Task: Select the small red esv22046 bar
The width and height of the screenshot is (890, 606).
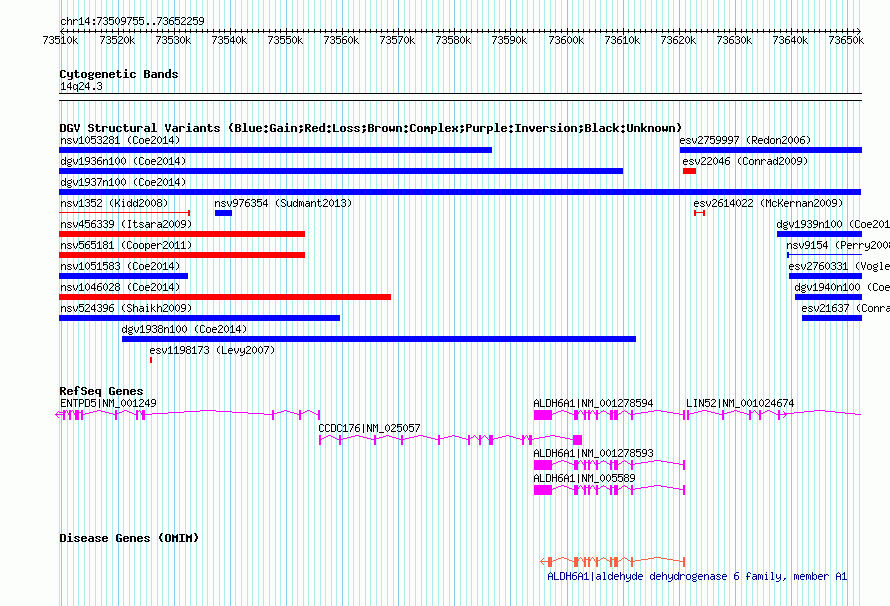Action: click(x=689, y=171)
